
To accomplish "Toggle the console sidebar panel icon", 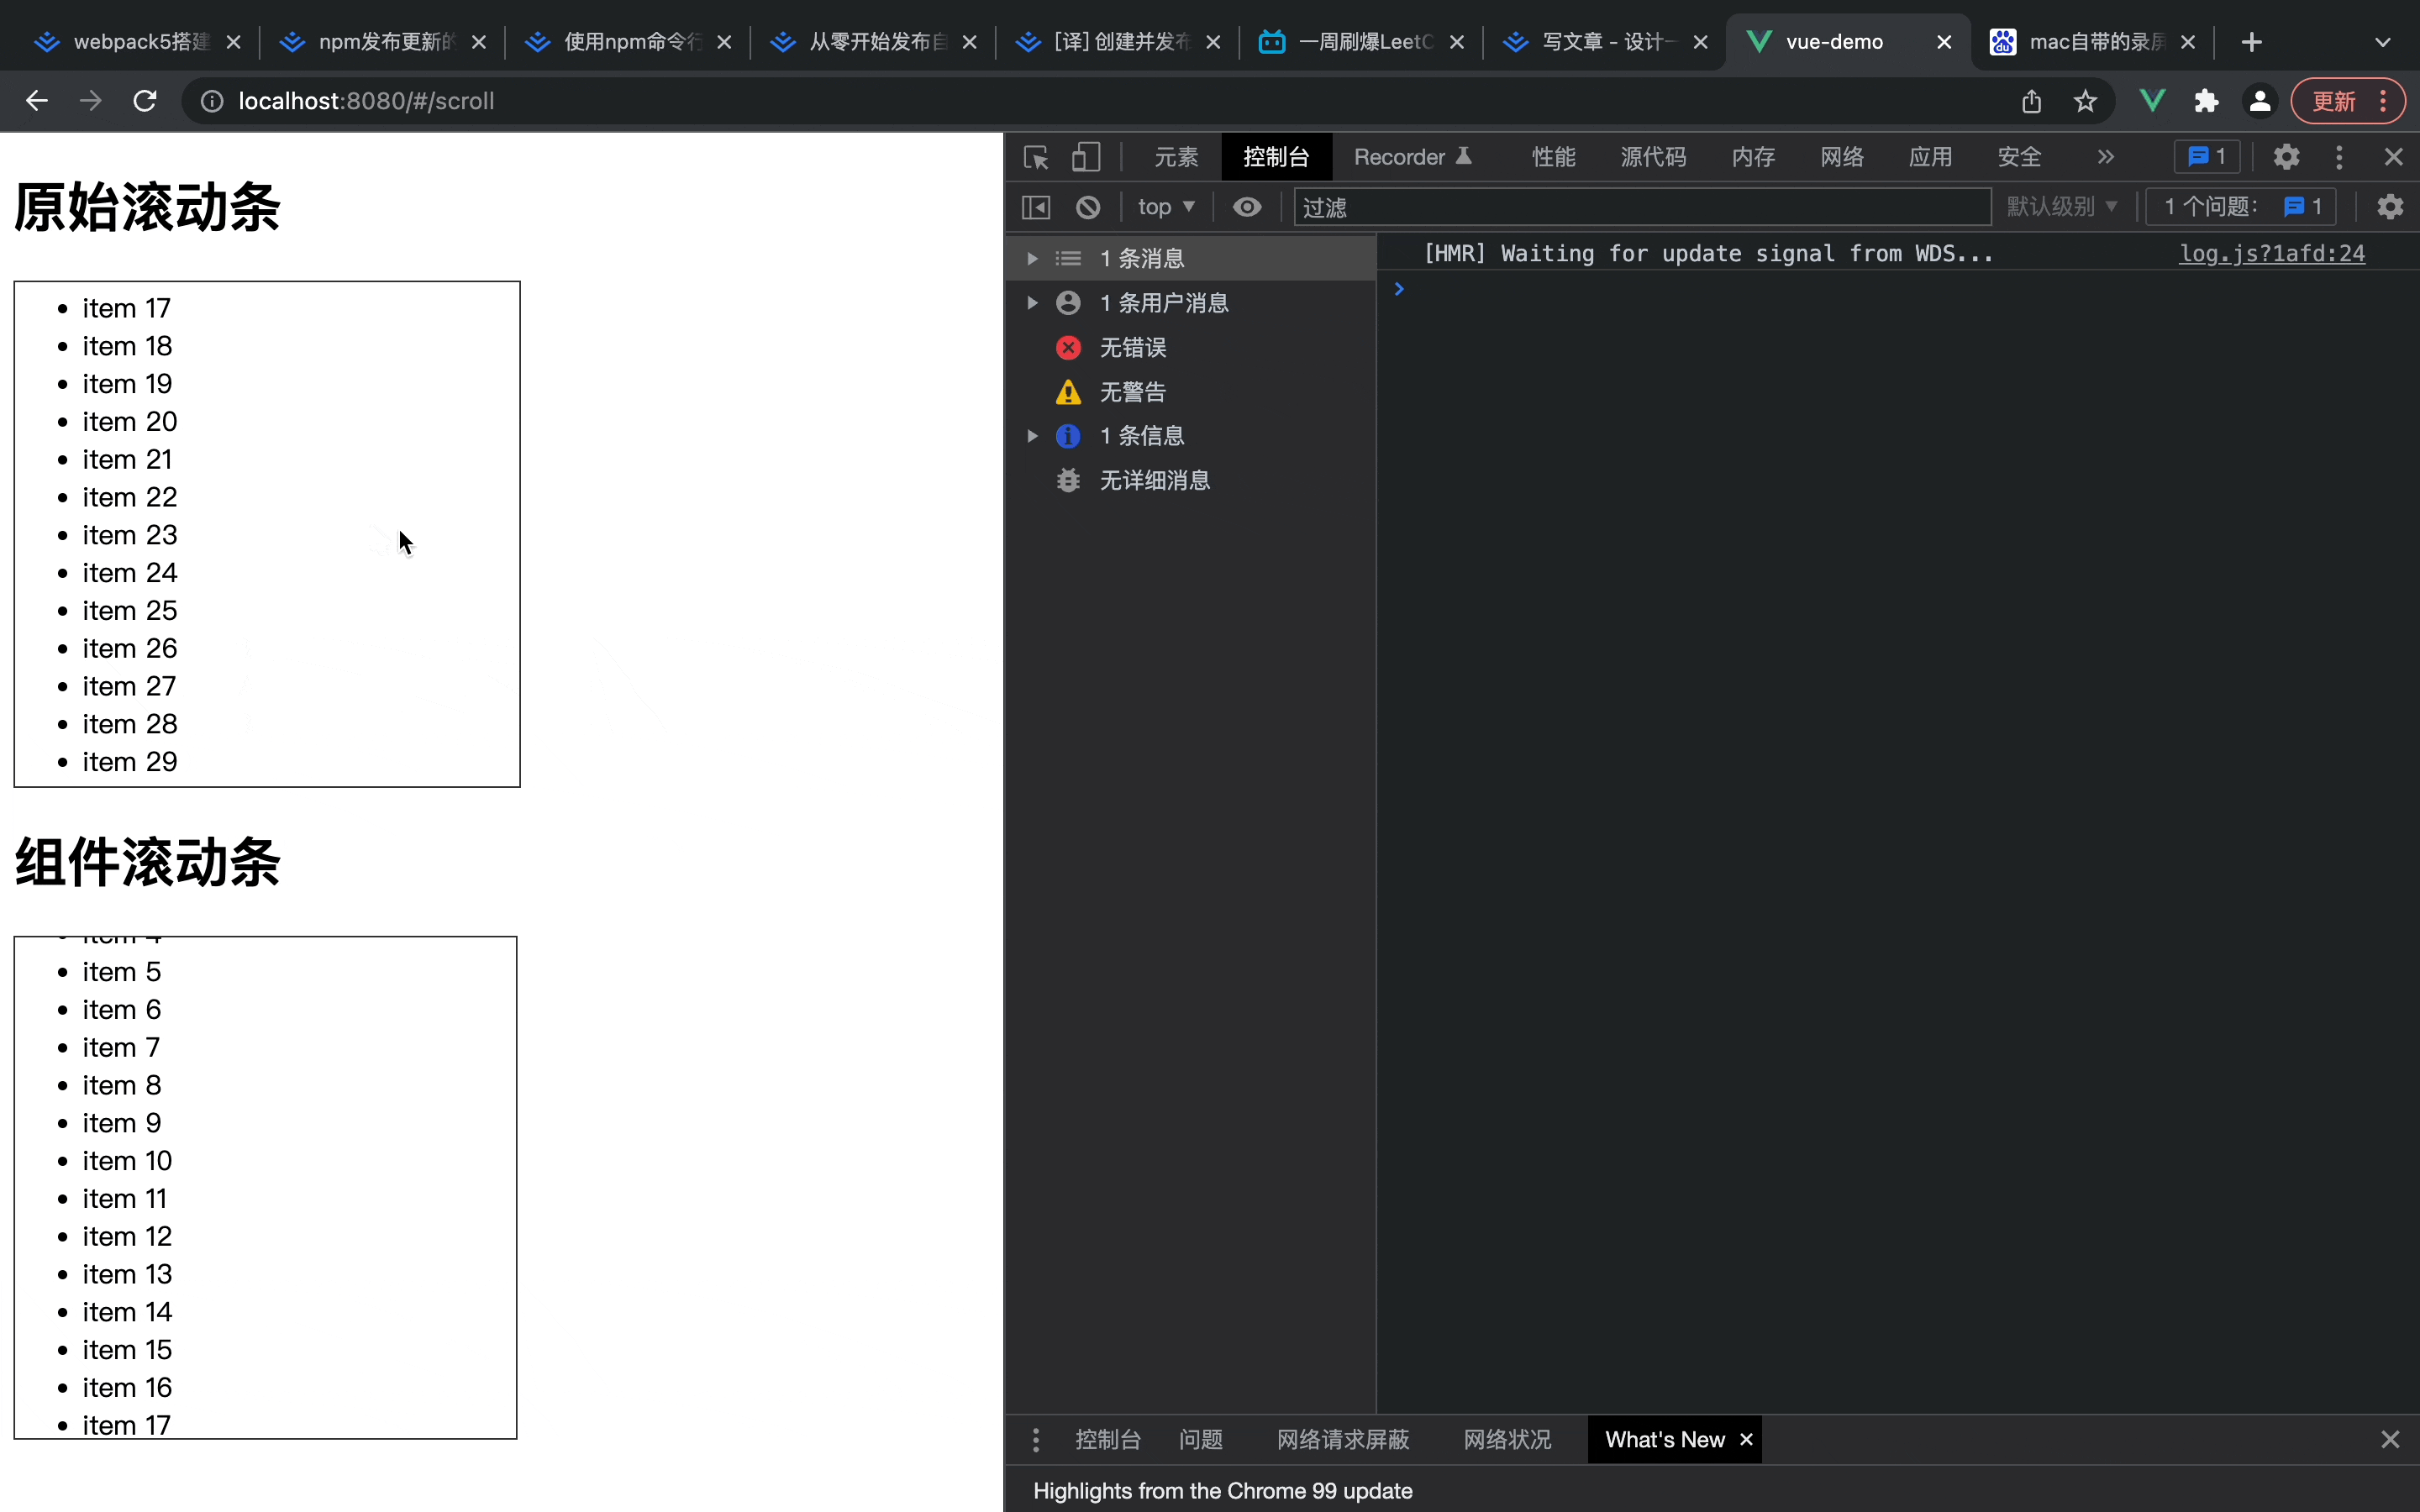I will 1036,207.
